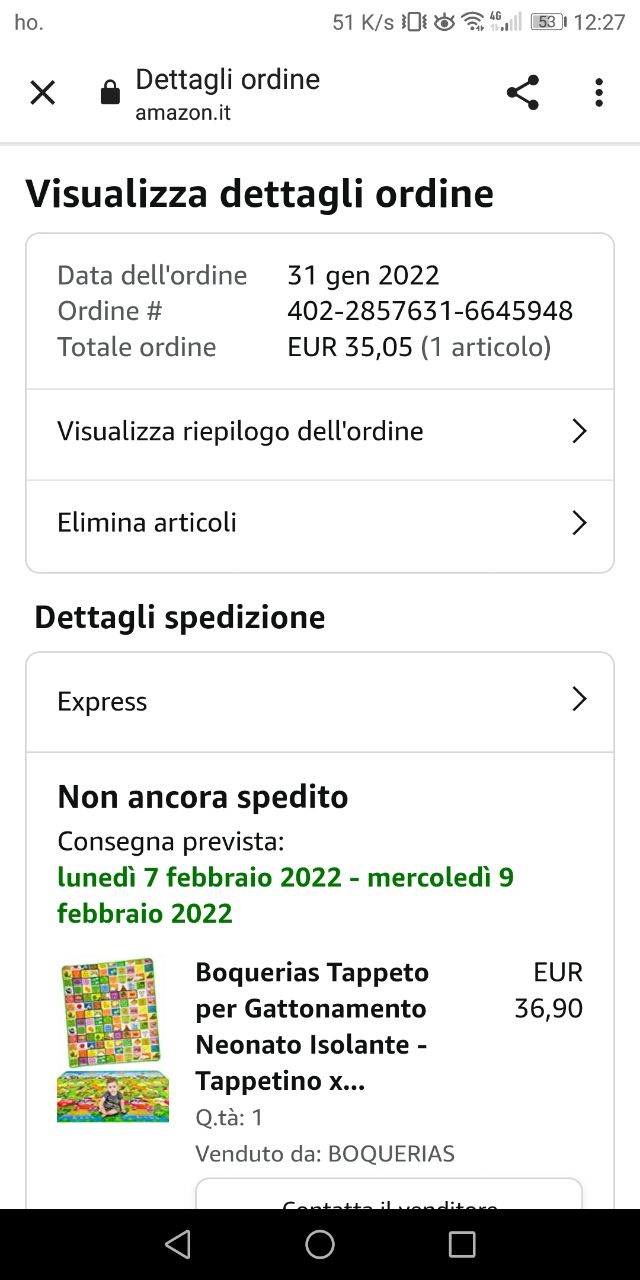The width and height of the screenshot is (640, 1280).
Task: Tap the amazon.it address text
Action: 183,113
